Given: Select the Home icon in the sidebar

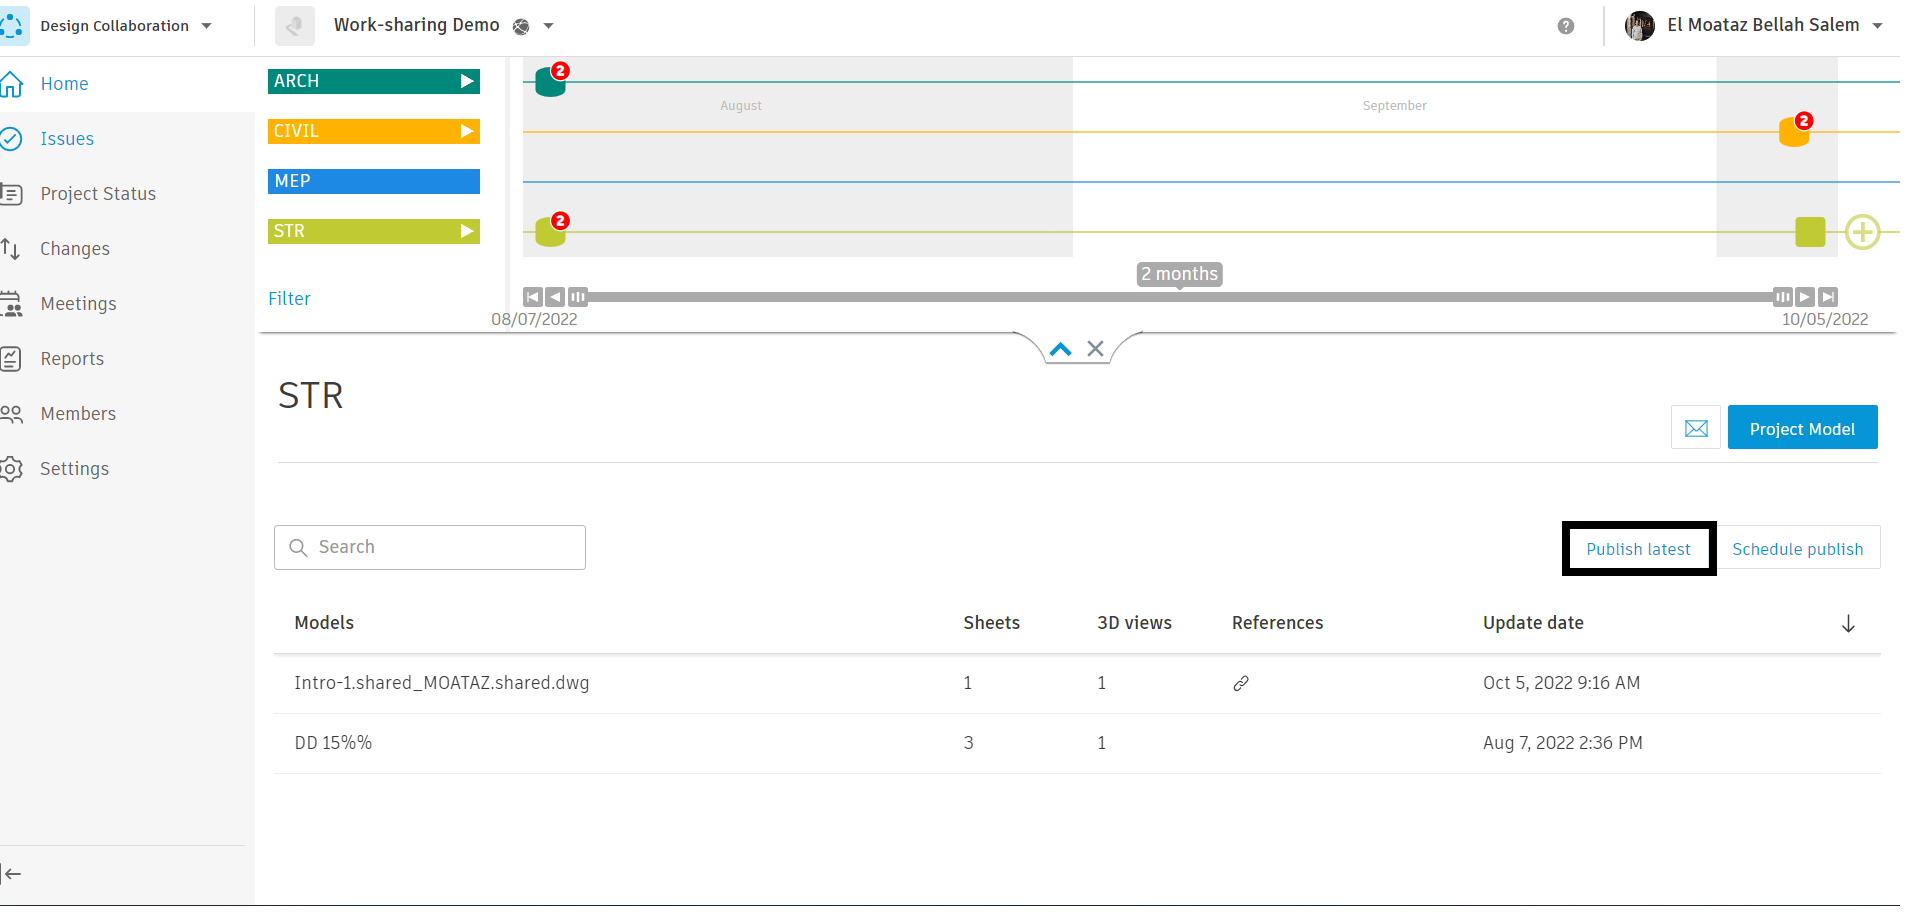Looking at the screenshot, I should pyautogui.click(x=14, y=84).
